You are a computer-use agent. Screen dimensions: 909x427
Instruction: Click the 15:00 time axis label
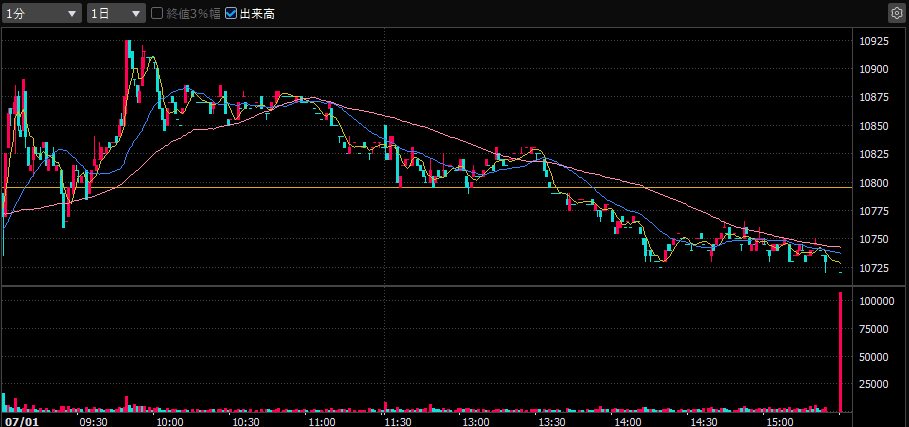click(x=781, y=421)
